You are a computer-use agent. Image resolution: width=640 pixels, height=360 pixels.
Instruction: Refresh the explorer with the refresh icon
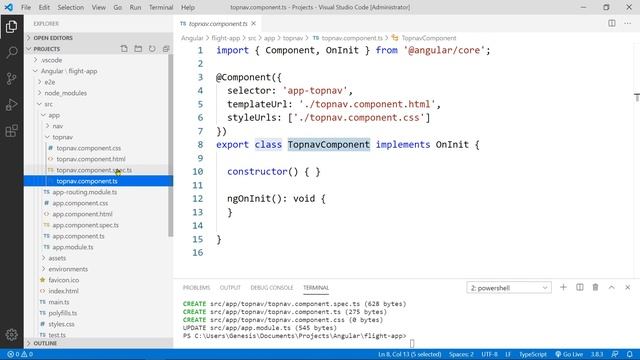[152, 49]
